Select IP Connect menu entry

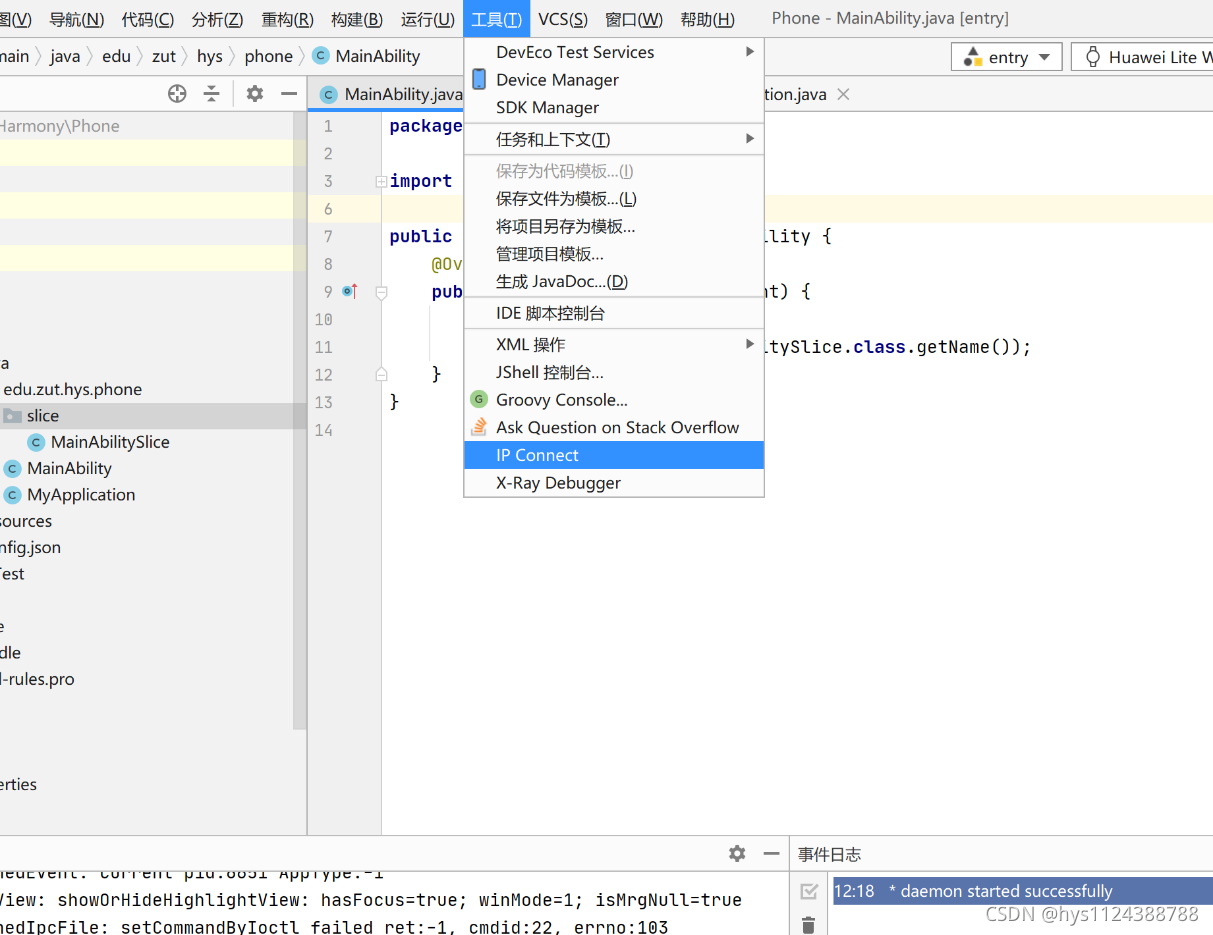(x=614, y=455)
